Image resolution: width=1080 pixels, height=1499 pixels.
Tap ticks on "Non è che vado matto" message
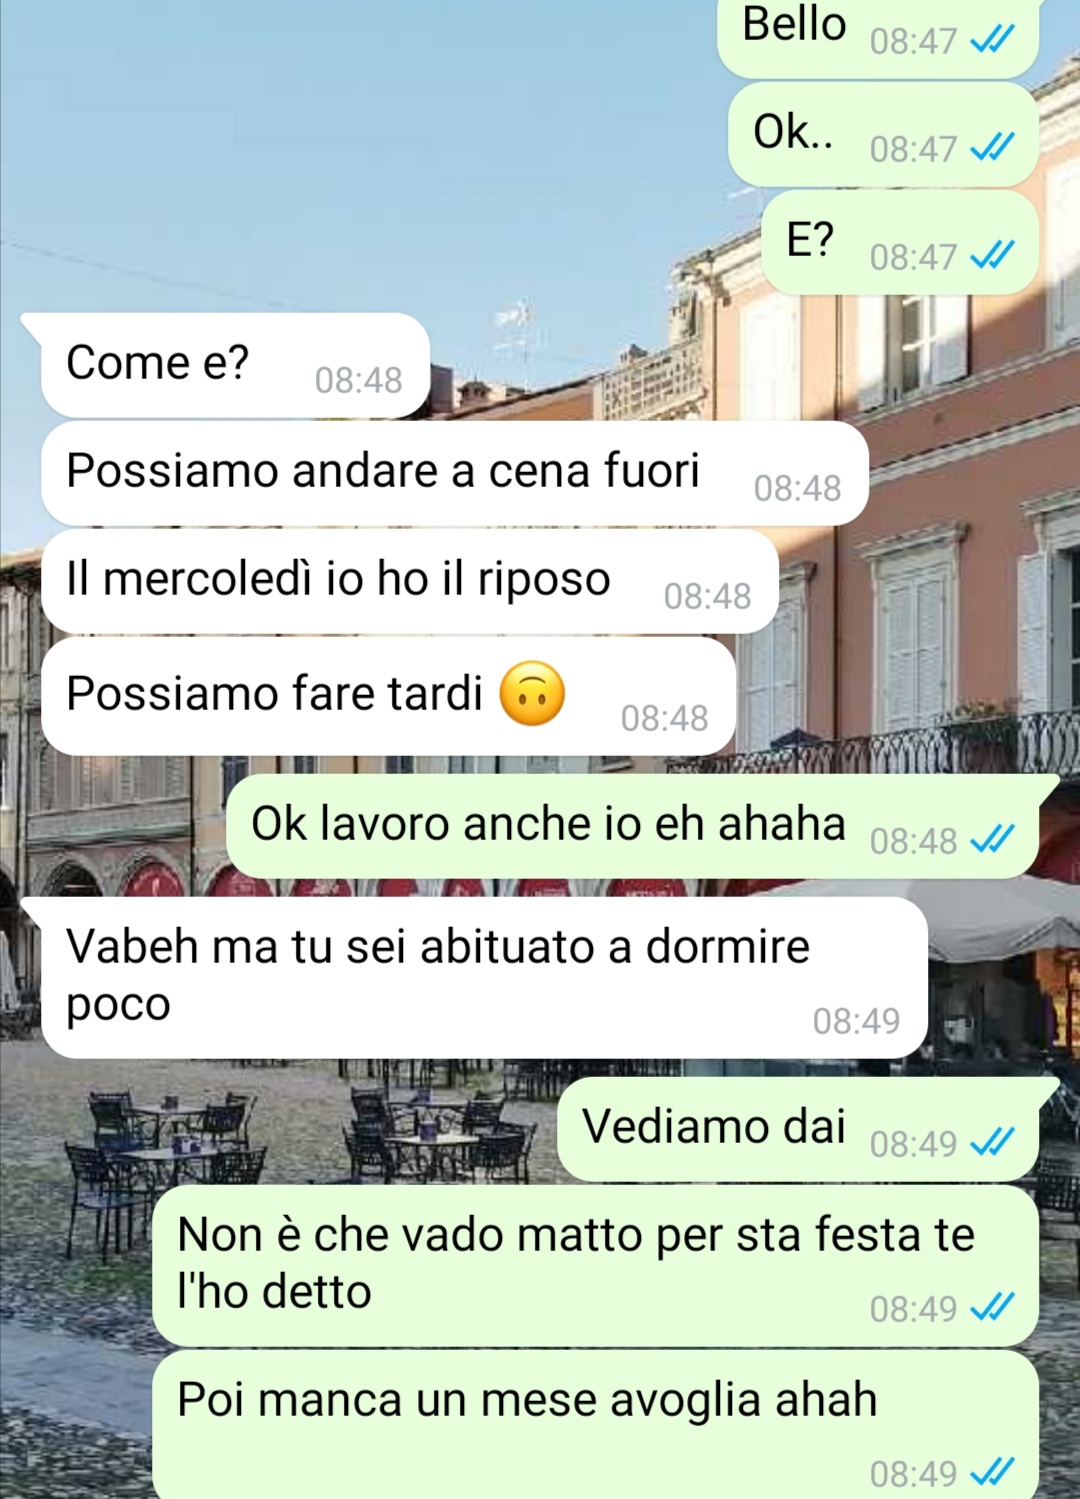993,1307
